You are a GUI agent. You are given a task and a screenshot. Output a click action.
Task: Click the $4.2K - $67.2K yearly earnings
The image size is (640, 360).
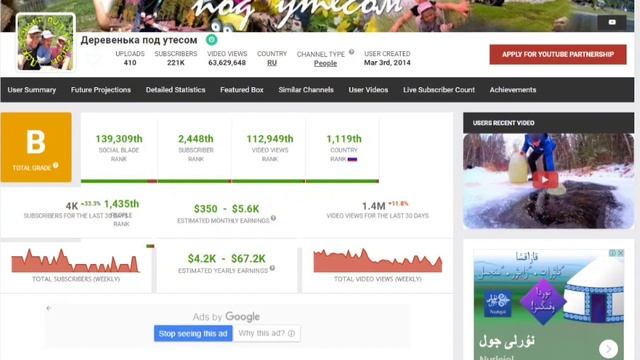pyautogui.click(x=227, y=258)
